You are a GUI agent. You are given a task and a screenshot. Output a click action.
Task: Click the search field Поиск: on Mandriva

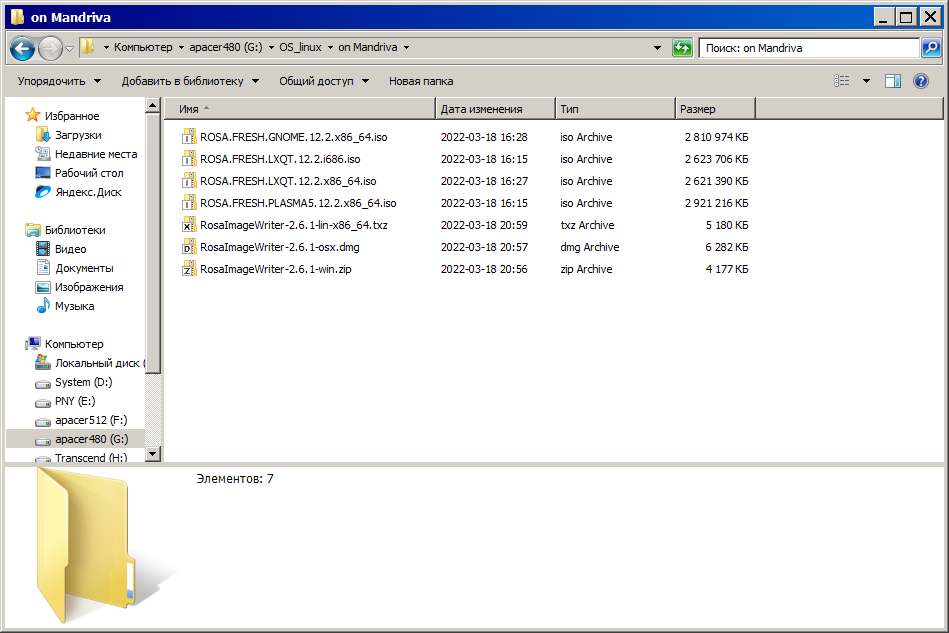[809, 48]
